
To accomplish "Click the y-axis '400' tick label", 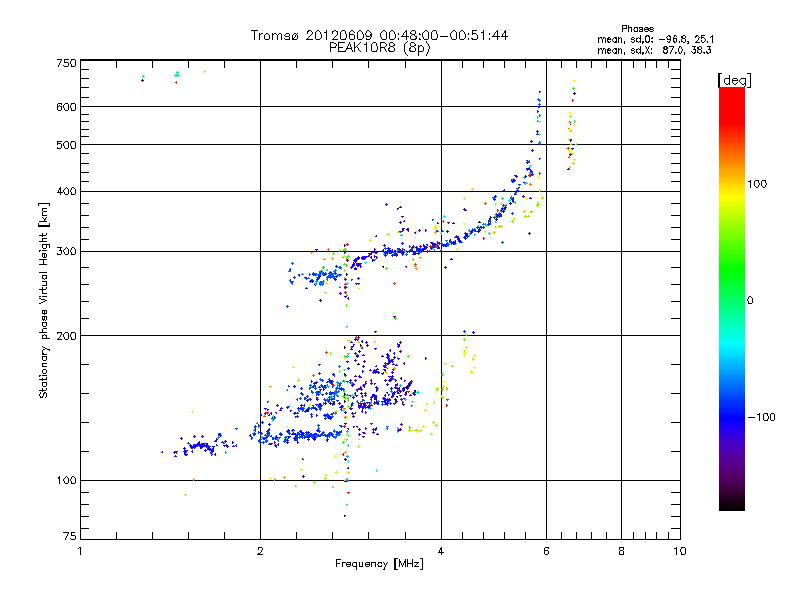I will (66, 191).
